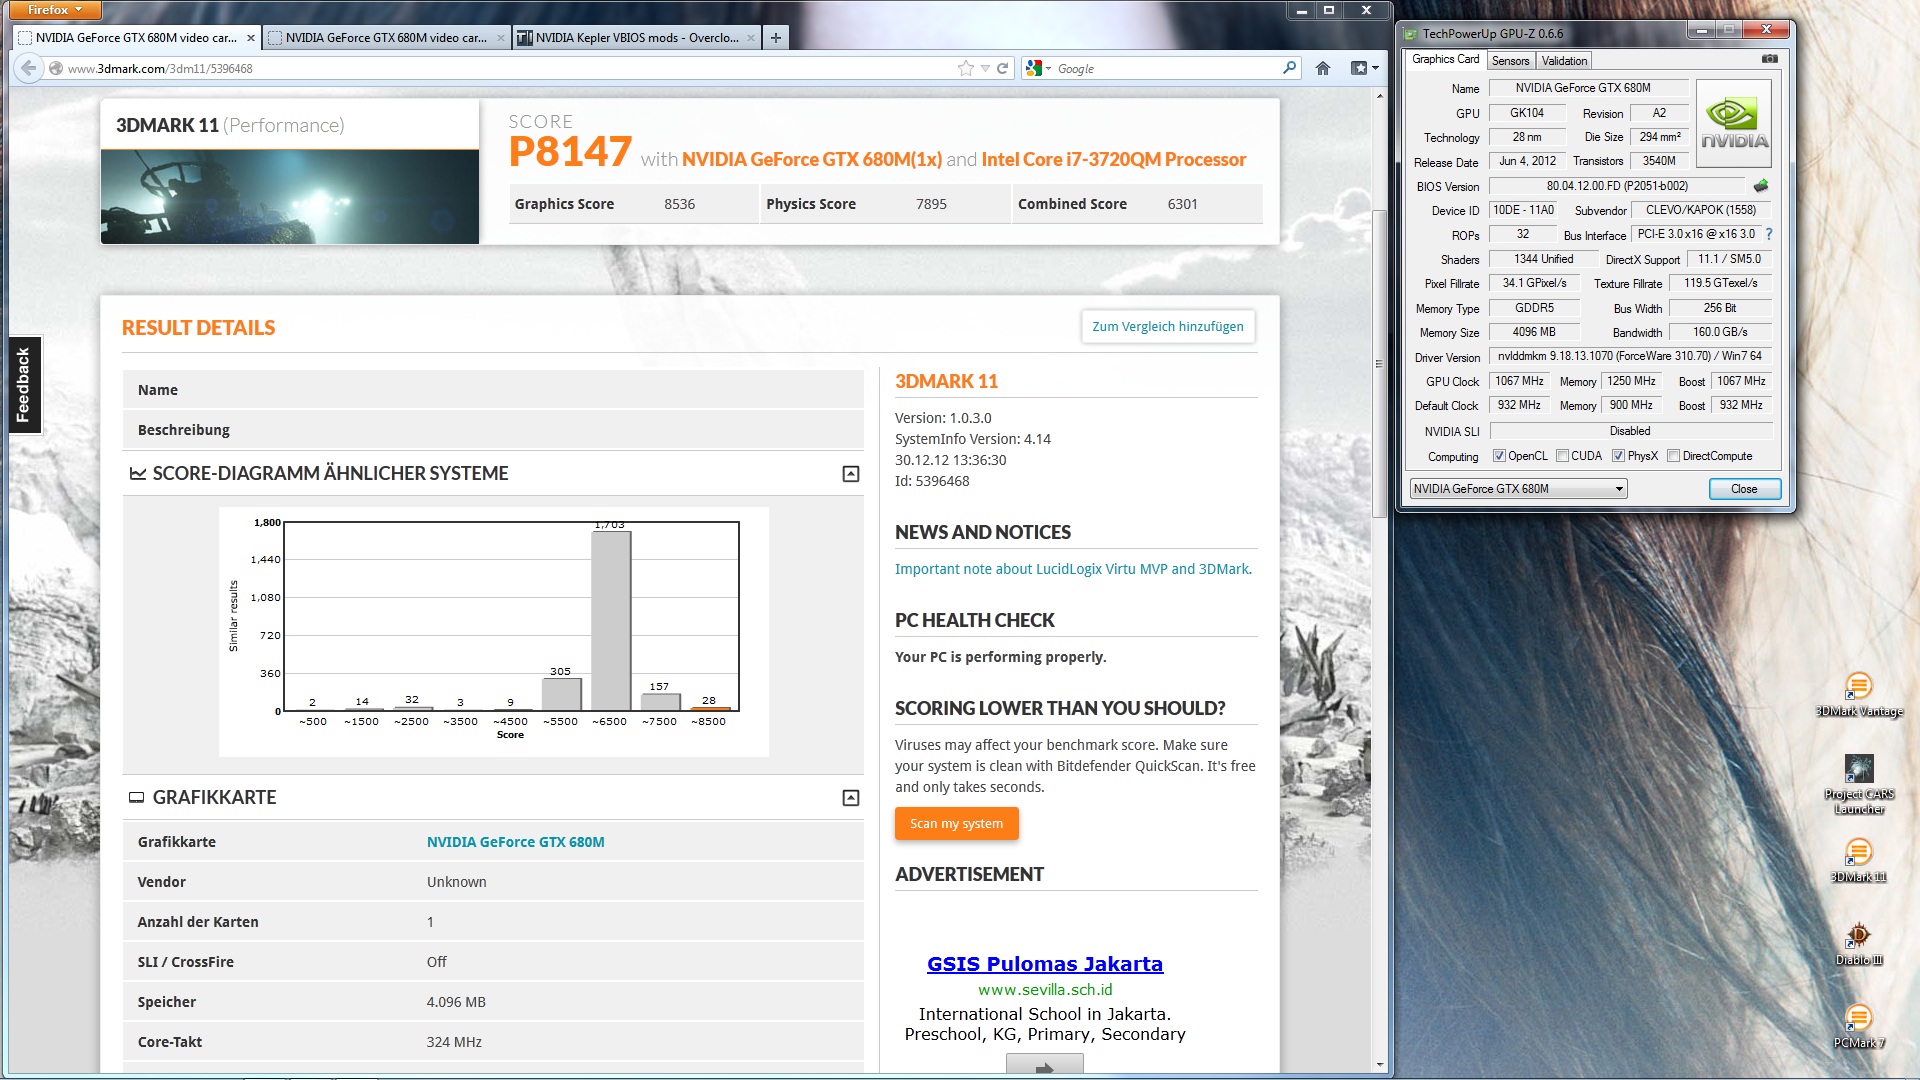The width and height of the screenshot is (1920, 1080).
Task: Click Driver Version value in GPU-Z
Action: pos(1630,356)
